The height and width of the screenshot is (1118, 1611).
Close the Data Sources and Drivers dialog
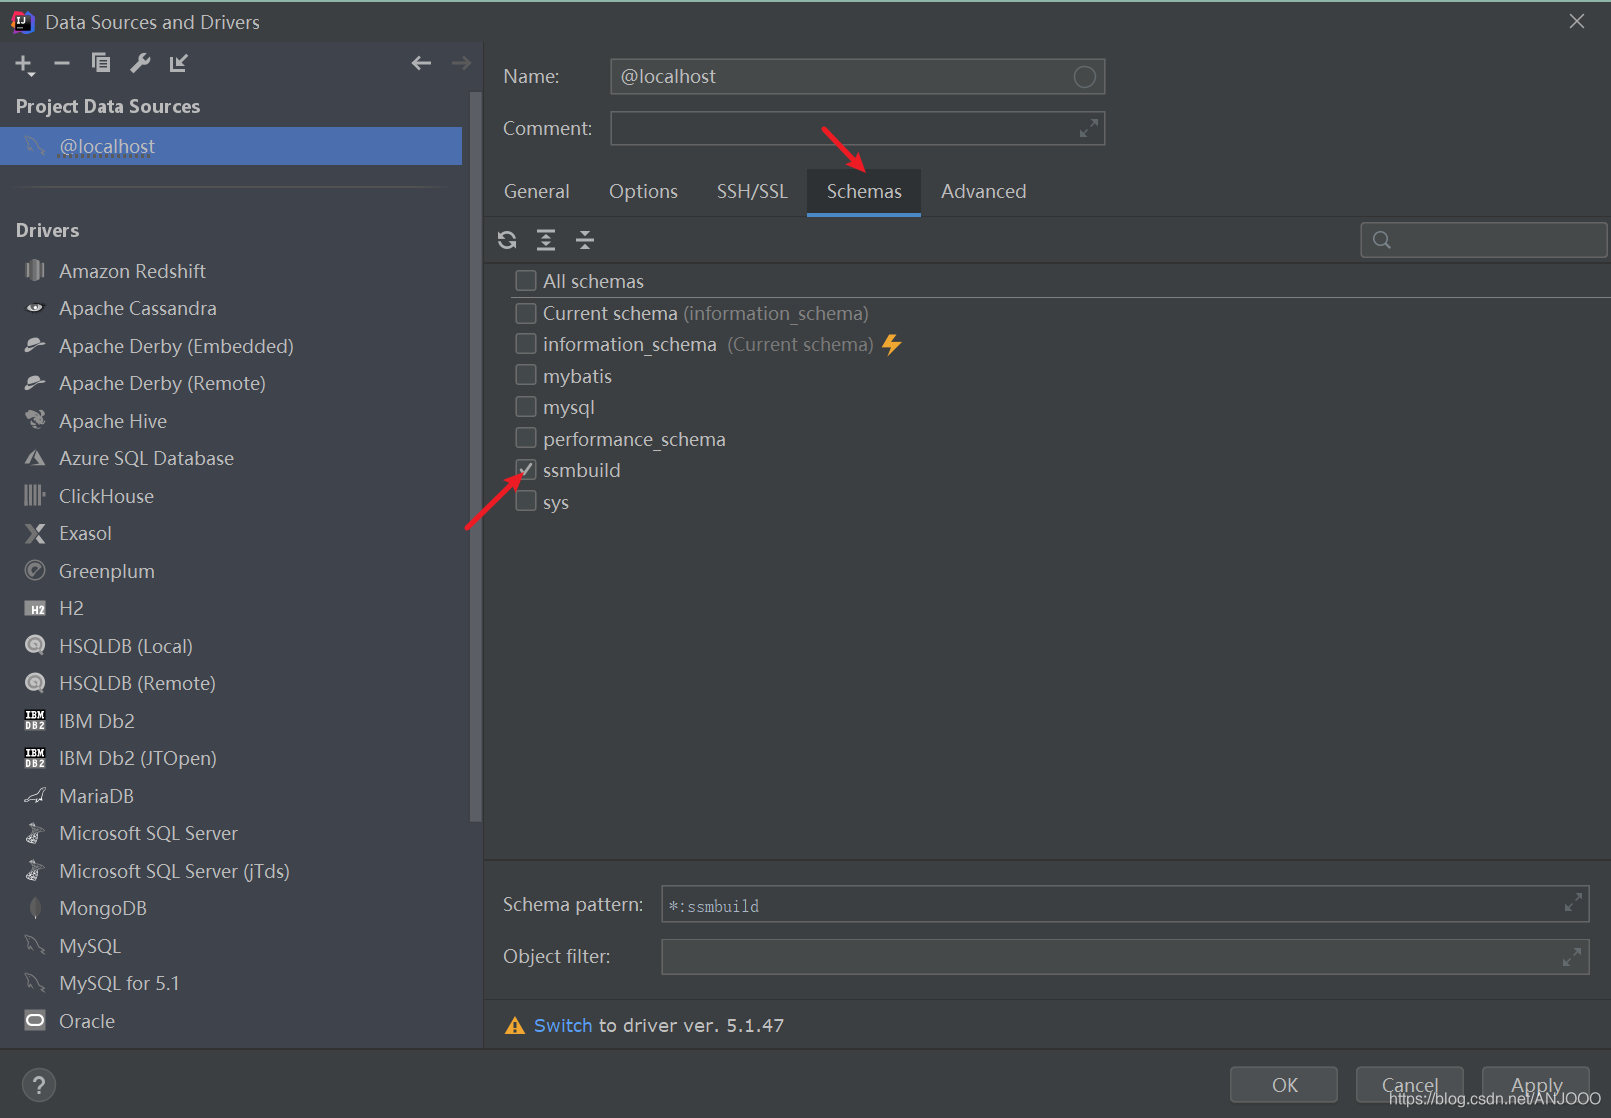[x=1577, y=22]
